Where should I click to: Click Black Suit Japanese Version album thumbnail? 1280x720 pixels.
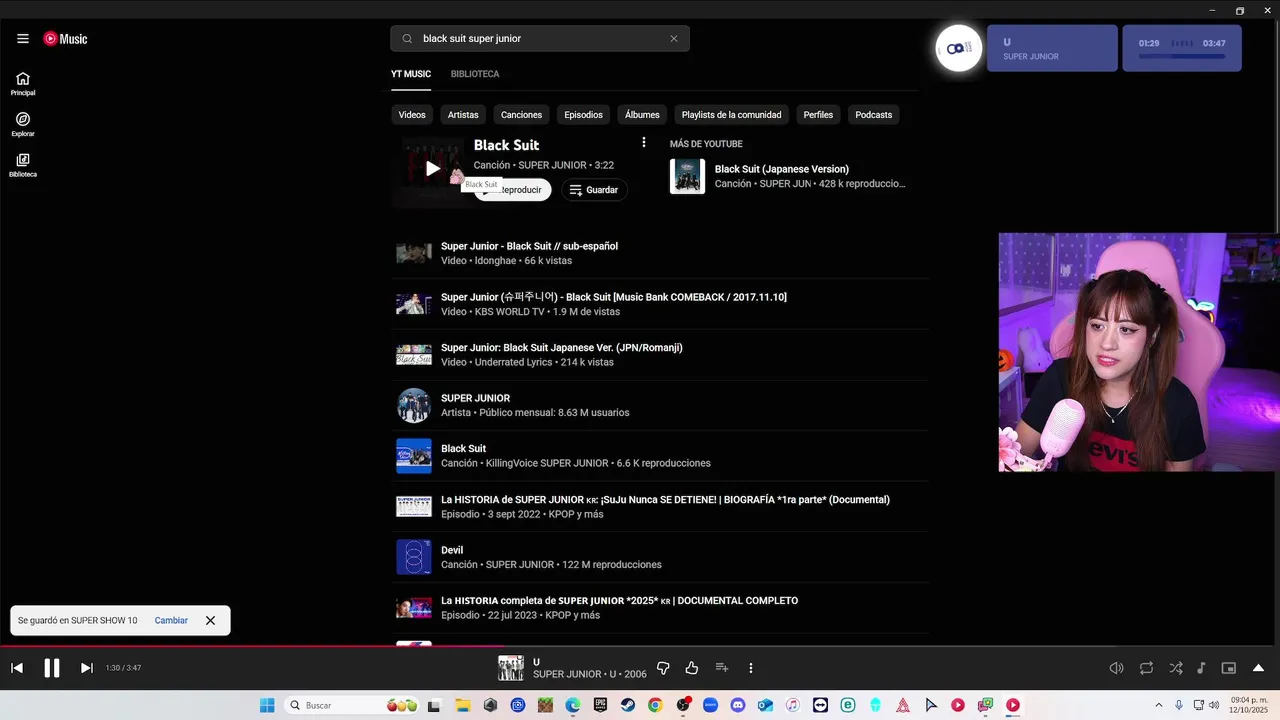[x=687, y=176]
